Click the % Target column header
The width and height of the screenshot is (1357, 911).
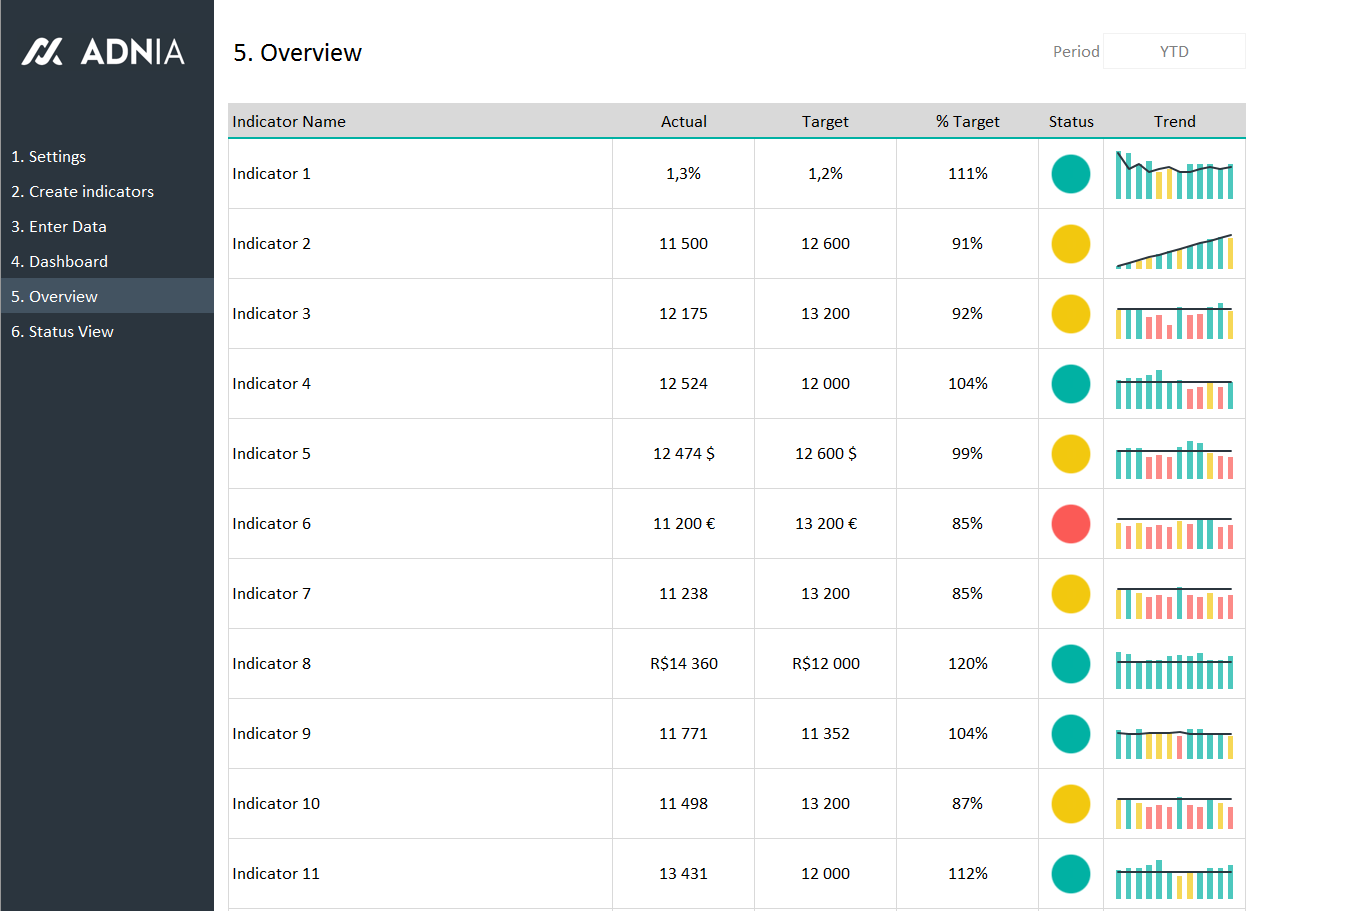point(967,122)
